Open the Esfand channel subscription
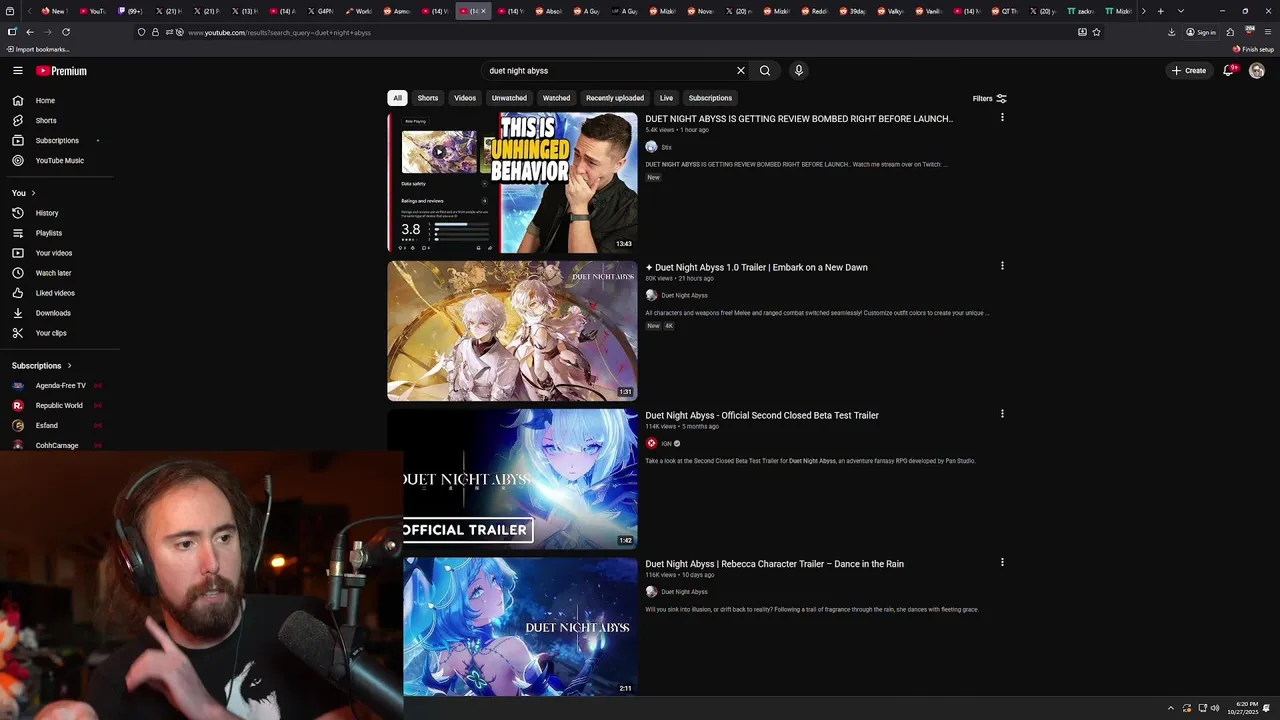 pyautogui.click(x=47, y=426)
